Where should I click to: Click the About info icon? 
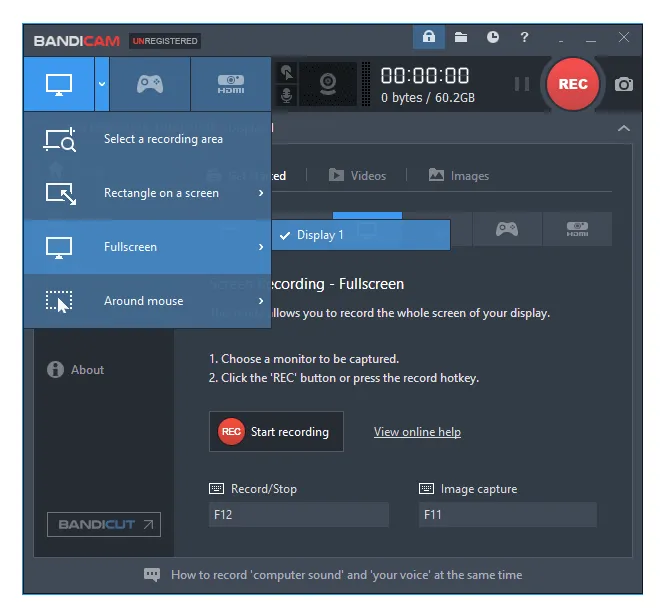coord(55,370)
